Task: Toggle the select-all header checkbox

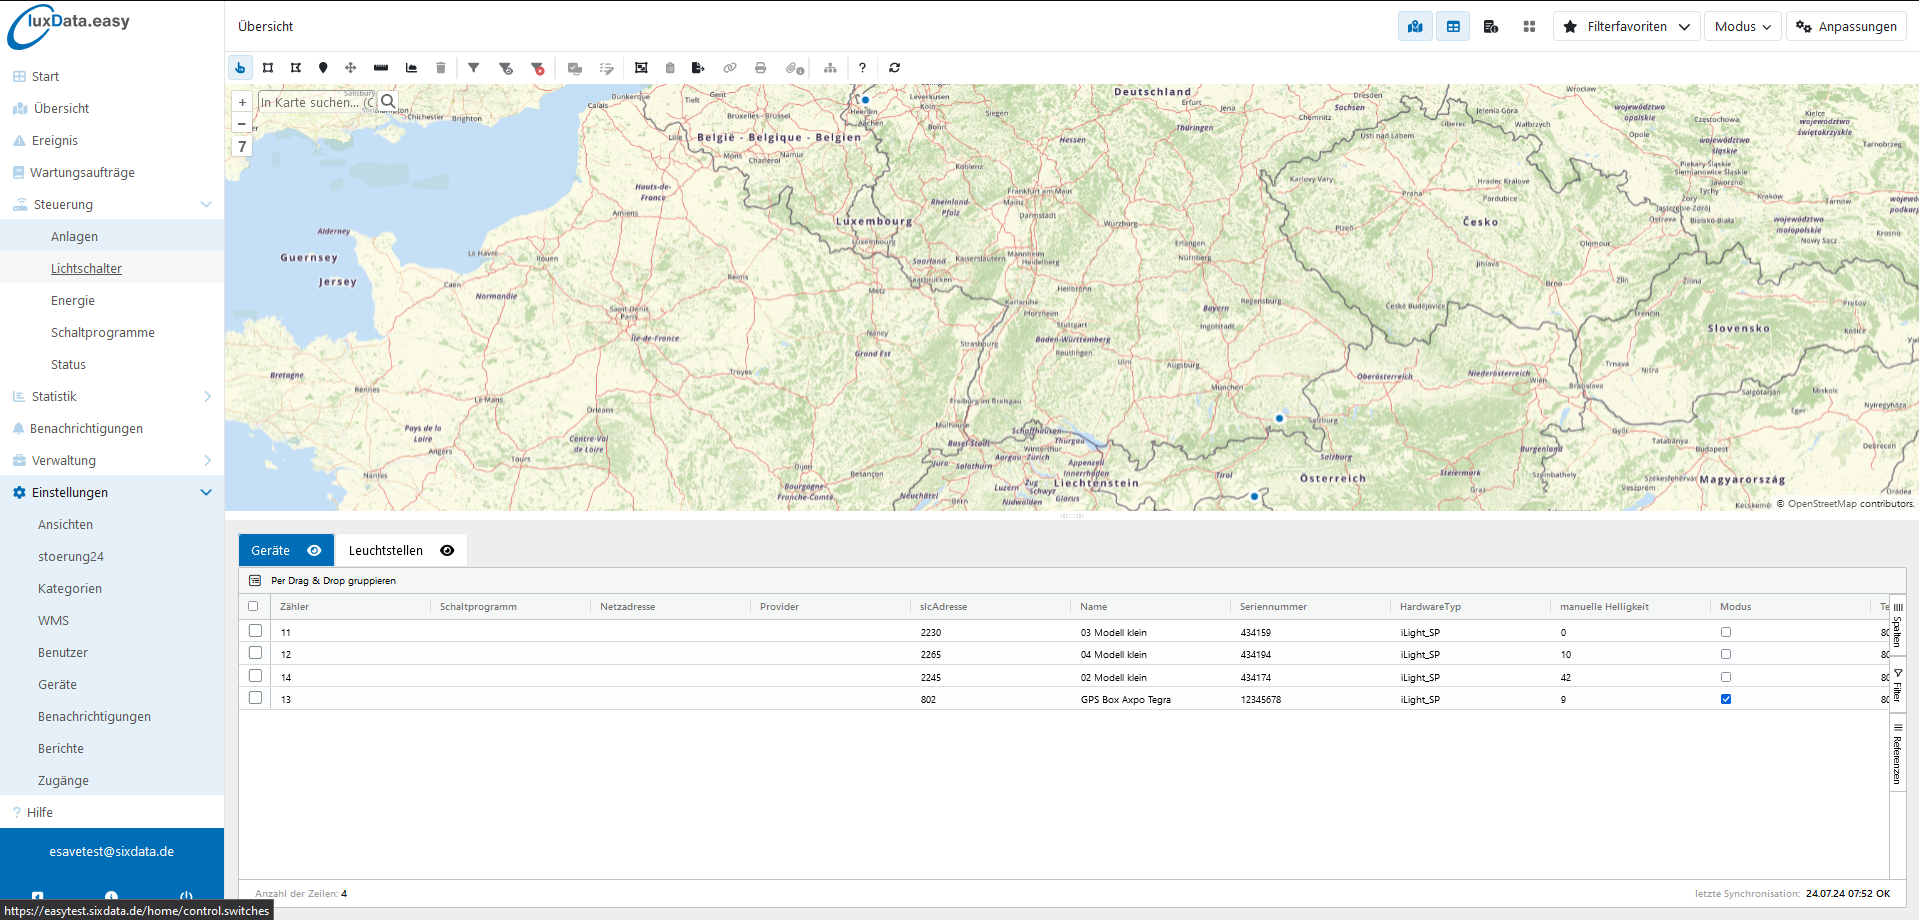Action: coord(253,606)
